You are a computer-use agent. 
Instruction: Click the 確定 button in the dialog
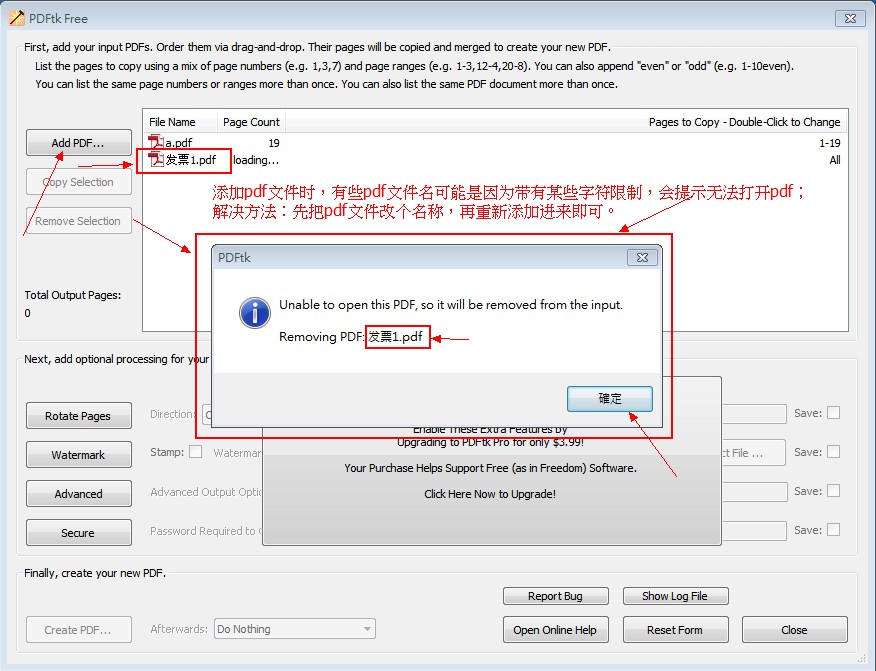tap(610, 398)
